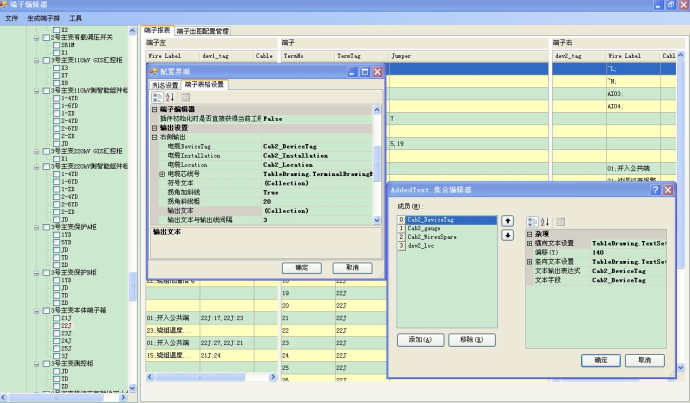Click the help question mark in AddedText editor
690x403 pixels.
(x=655, y=189)
